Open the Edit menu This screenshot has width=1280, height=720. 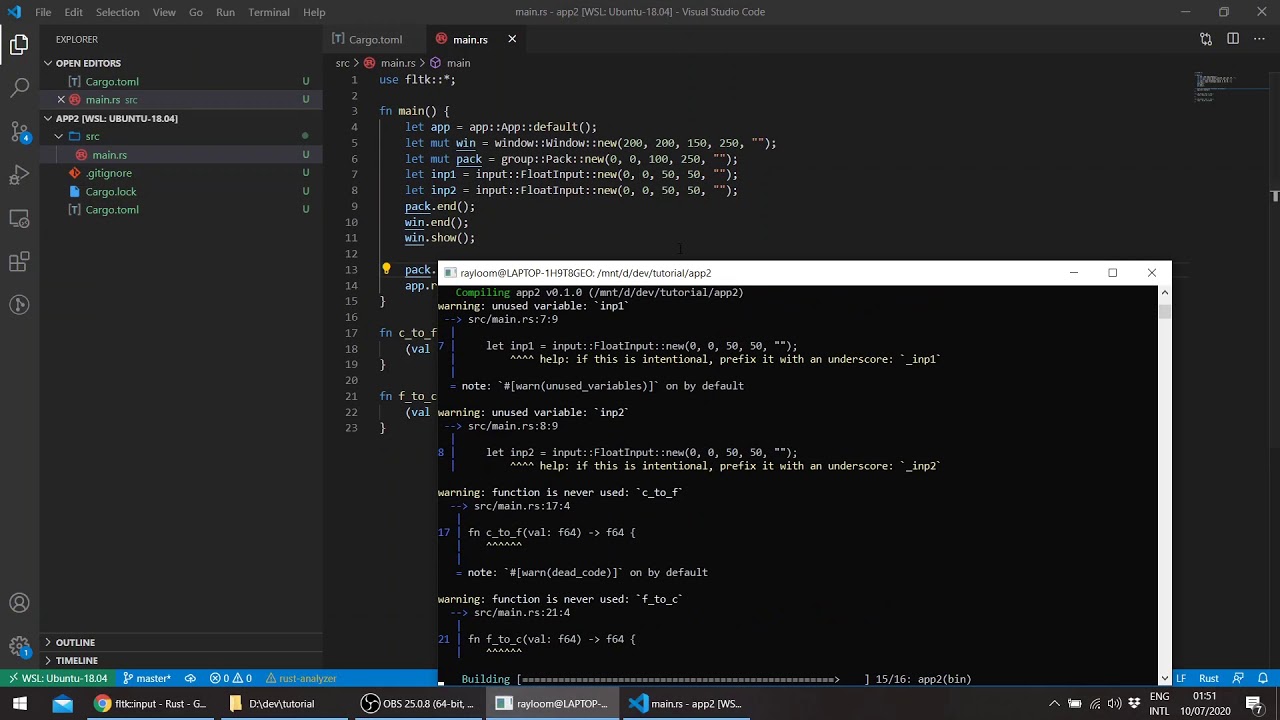coord(74,12)
